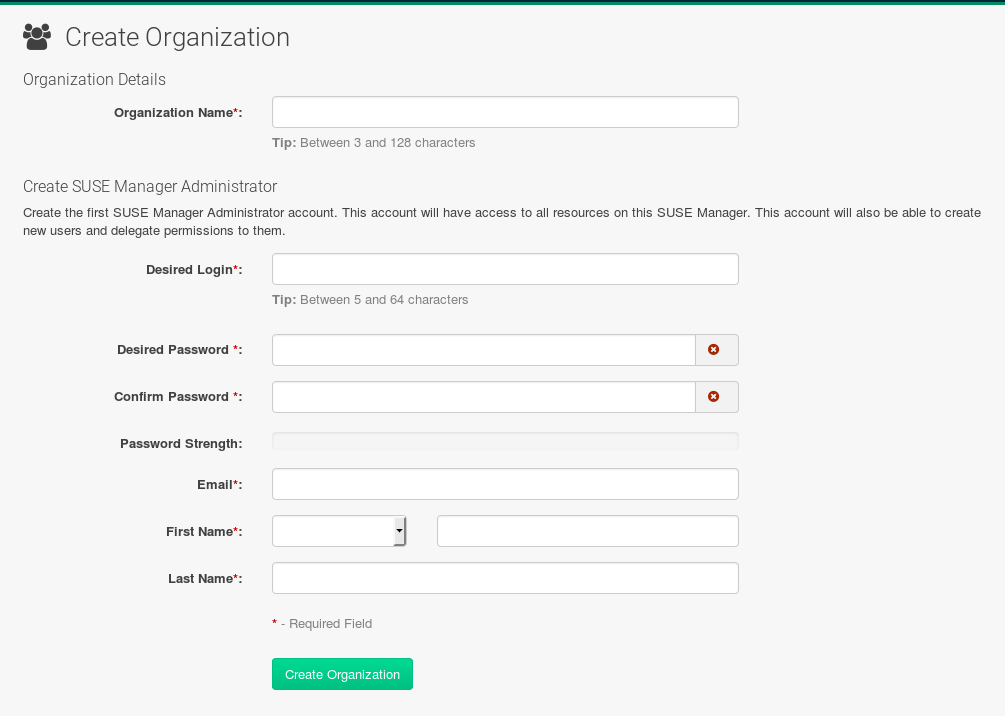Screen dimensions: 1005x716
Task: Click the Confirm Password input box
Action: pos(483,397)
